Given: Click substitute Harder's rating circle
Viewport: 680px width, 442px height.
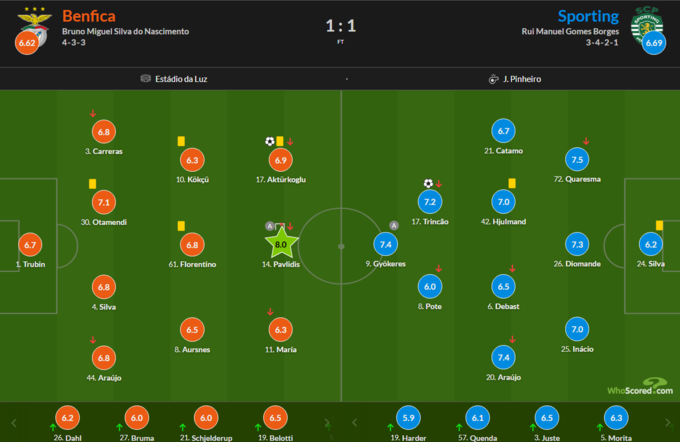Looking at the screenshot, I should 408,418.
